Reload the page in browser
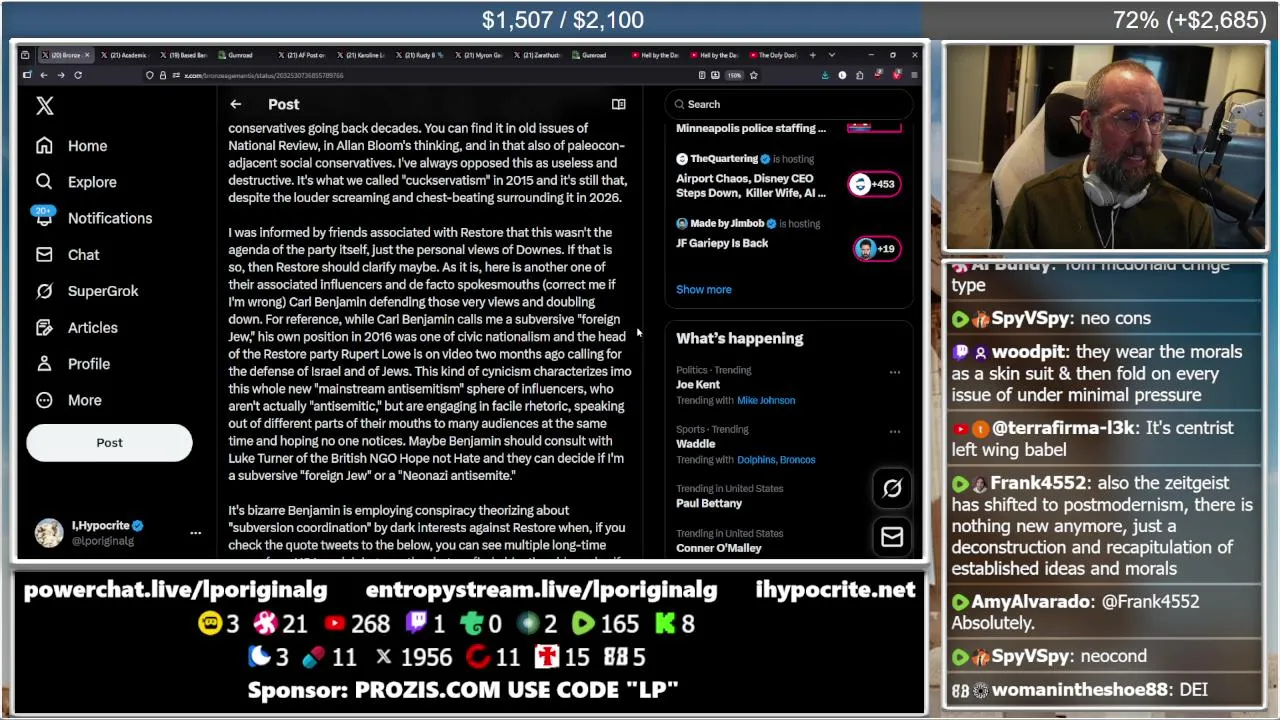Viewport: 1280px width, 720px height. tap(78, 75)
